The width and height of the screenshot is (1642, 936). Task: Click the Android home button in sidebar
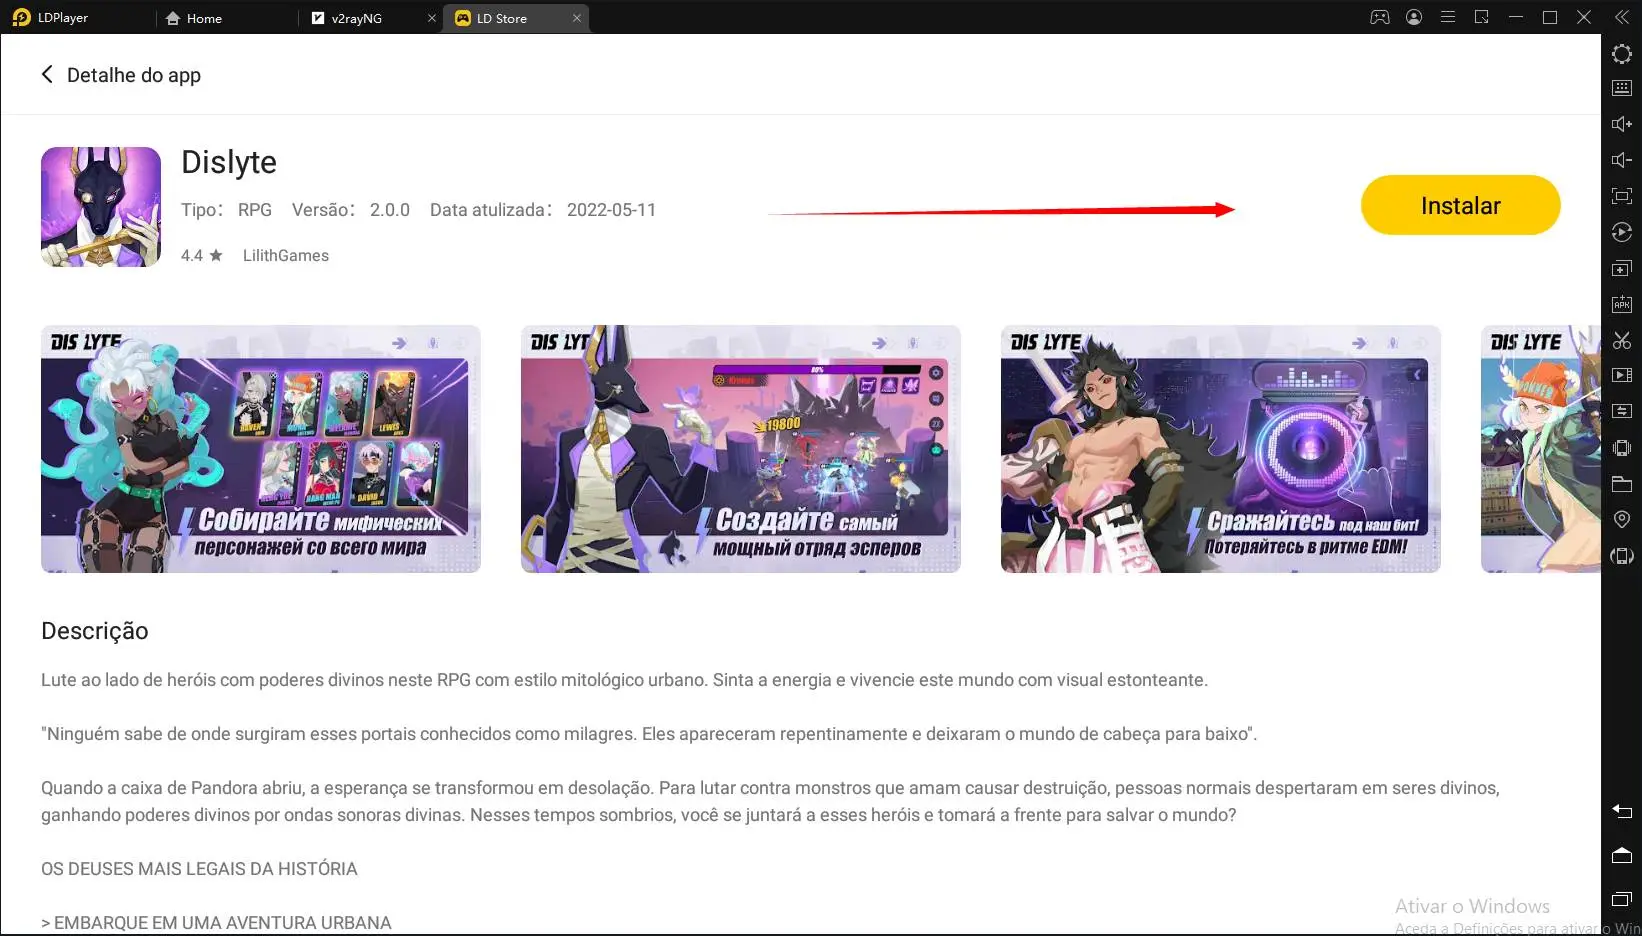click(x=1622, y=855)
